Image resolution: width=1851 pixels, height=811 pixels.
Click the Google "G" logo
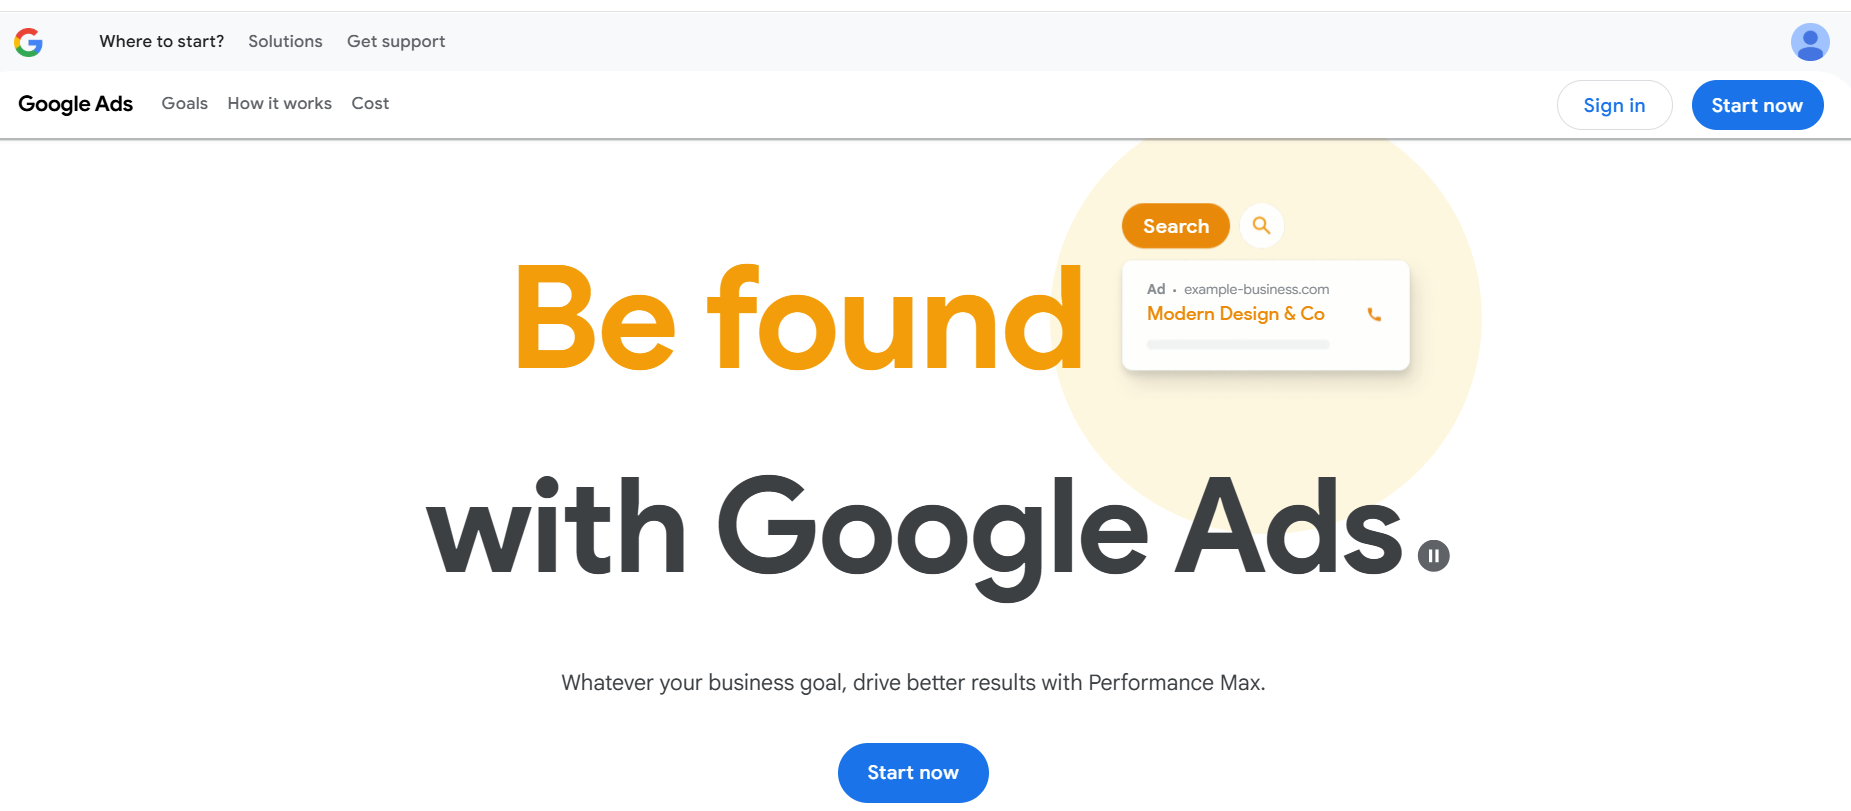coord(29,42)
